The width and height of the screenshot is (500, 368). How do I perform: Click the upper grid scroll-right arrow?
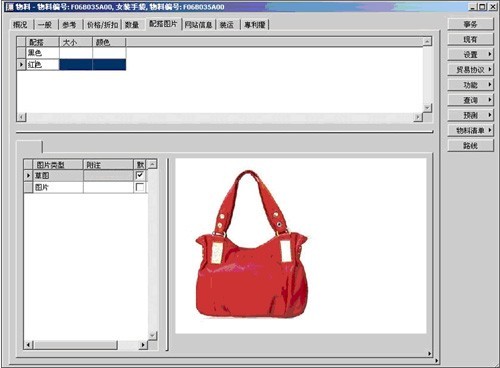coord(418,117)
